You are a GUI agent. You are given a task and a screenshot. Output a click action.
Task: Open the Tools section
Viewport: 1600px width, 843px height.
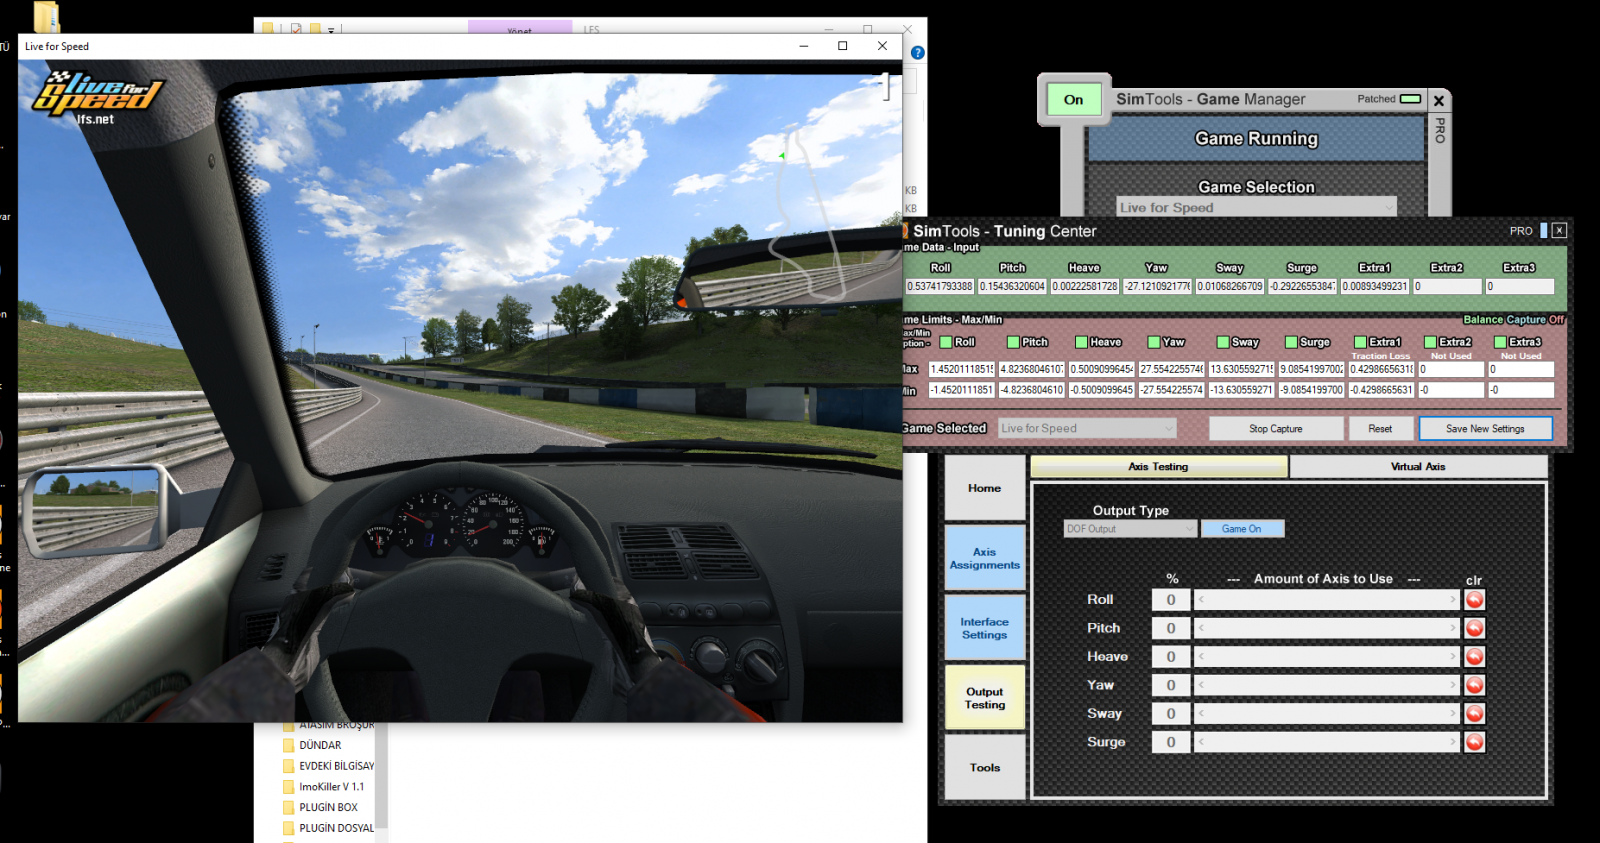(x=985, y=768)
